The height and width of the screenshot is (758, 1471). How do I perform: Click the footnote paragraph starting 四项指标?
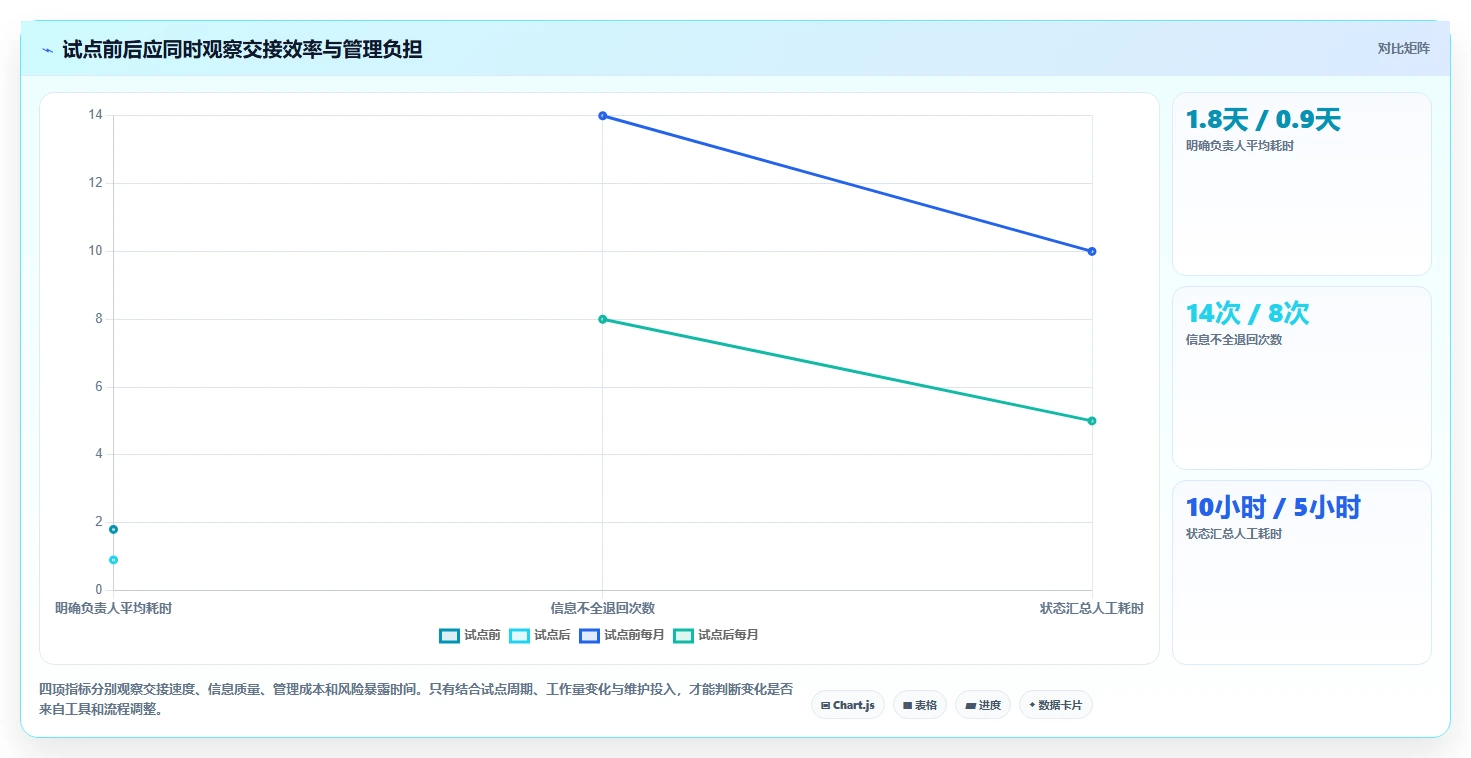point(416,699)
